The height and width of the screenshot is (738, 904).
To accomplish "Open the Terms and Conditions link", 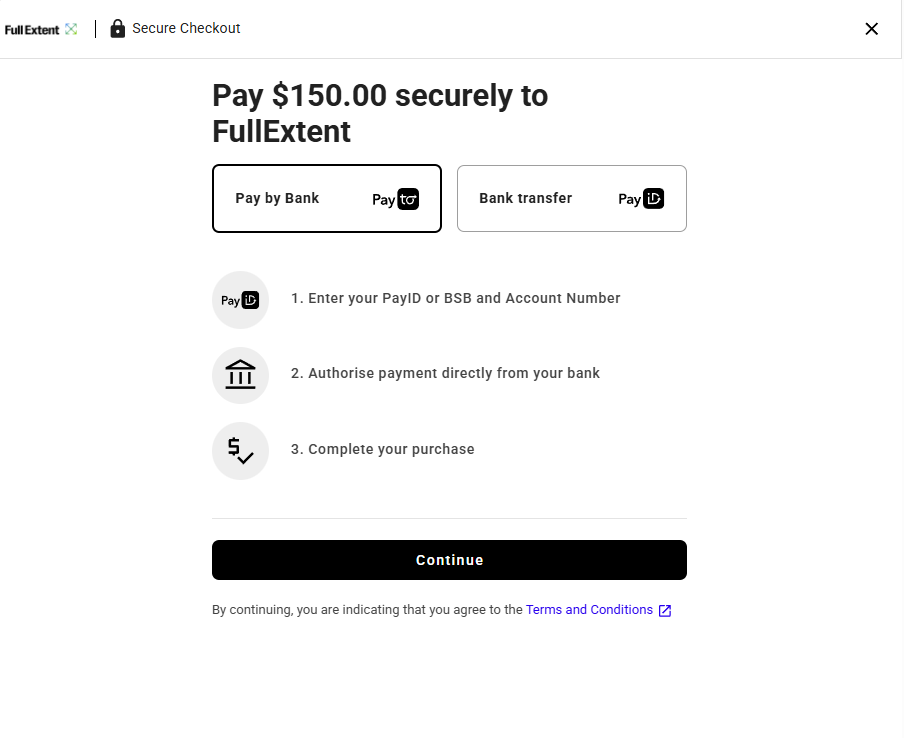I will click(589, 610).
